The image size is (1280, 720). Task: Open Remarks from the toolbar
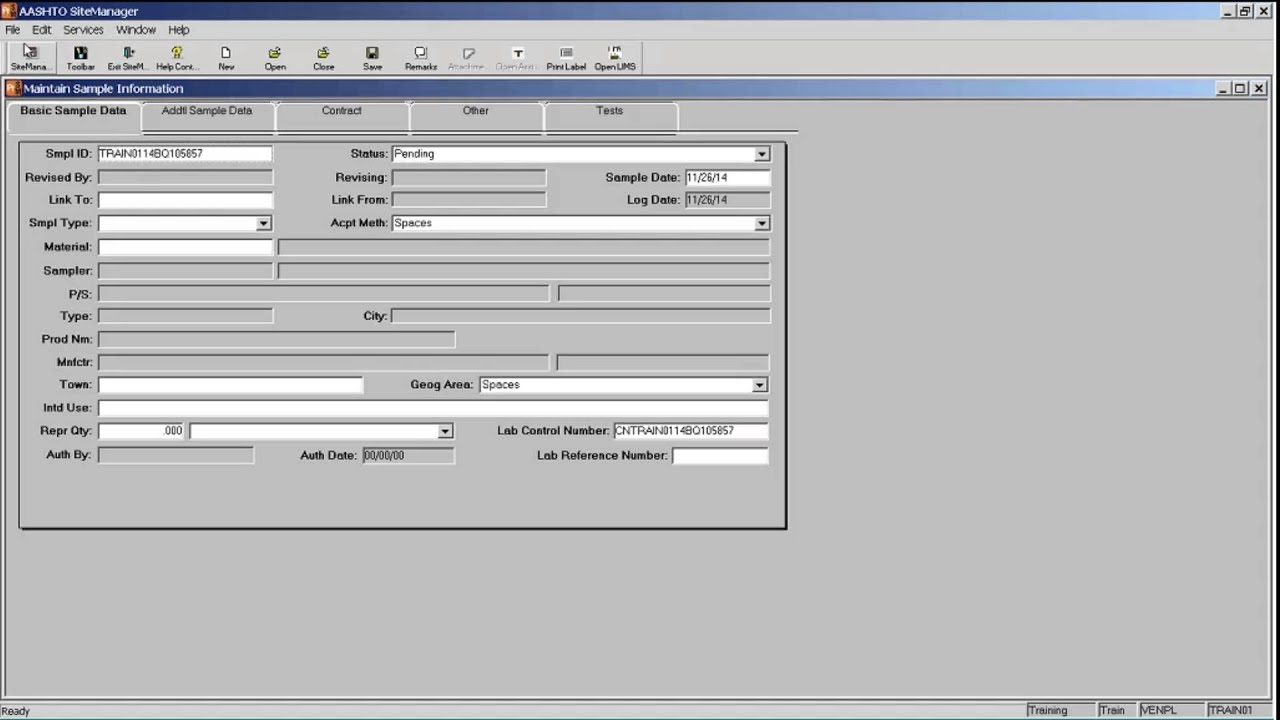tap(420, 58)
